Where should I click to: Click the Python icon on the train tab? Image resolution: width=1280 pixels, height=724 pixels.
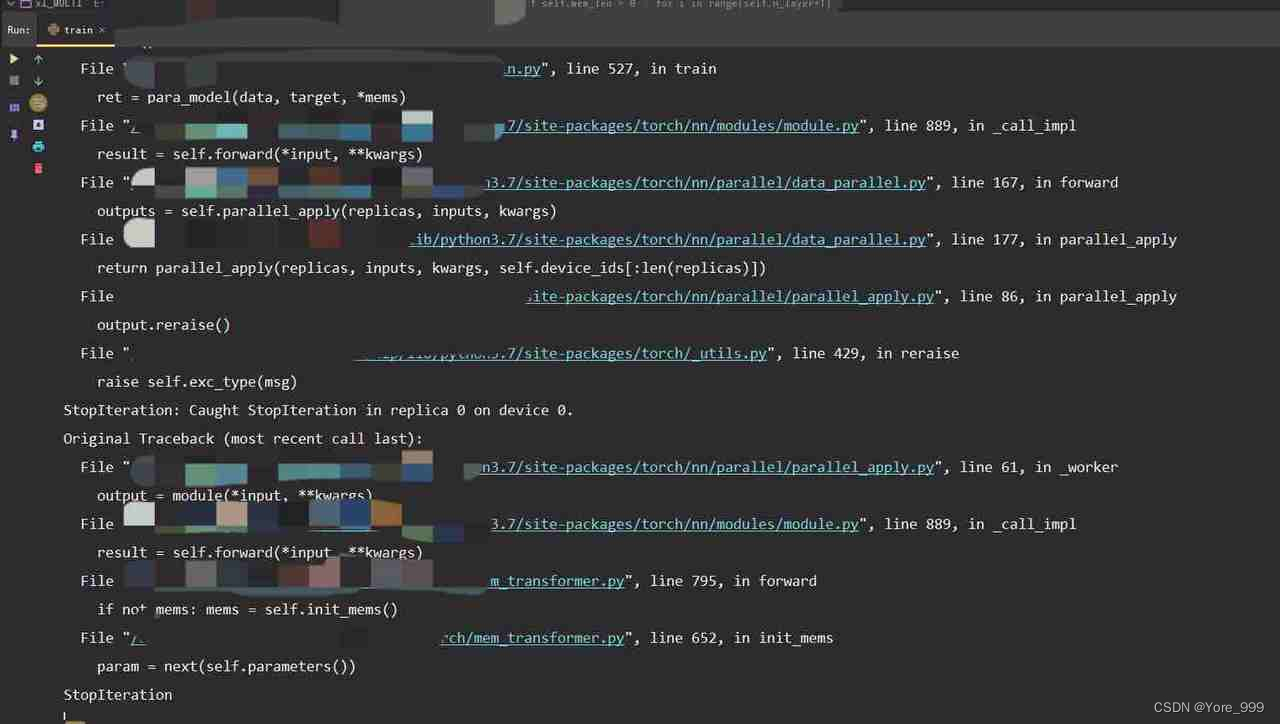pos(53,30)
